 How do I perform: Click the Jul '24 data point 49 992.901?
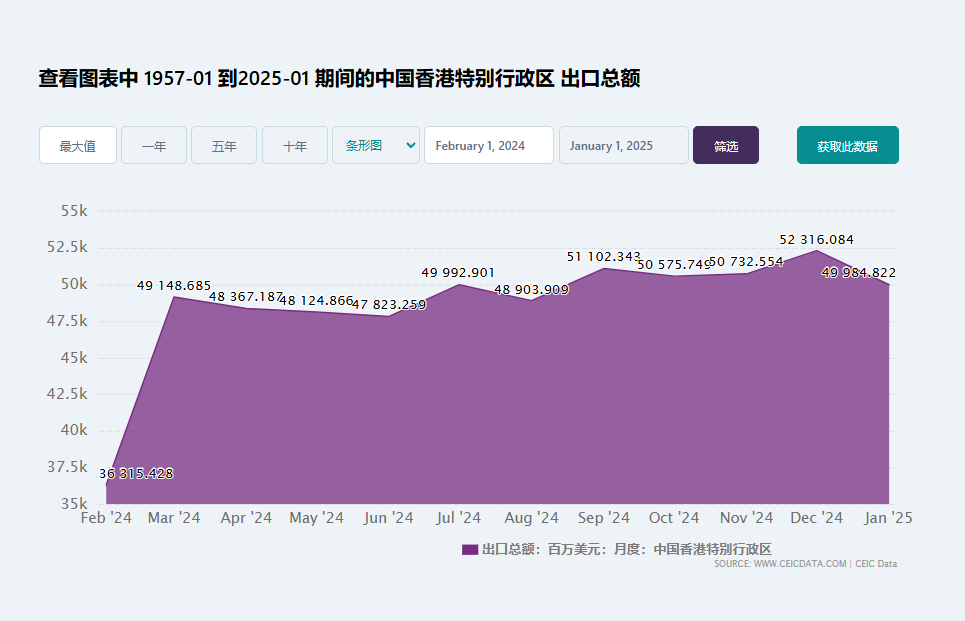click(x=459, y=283)
